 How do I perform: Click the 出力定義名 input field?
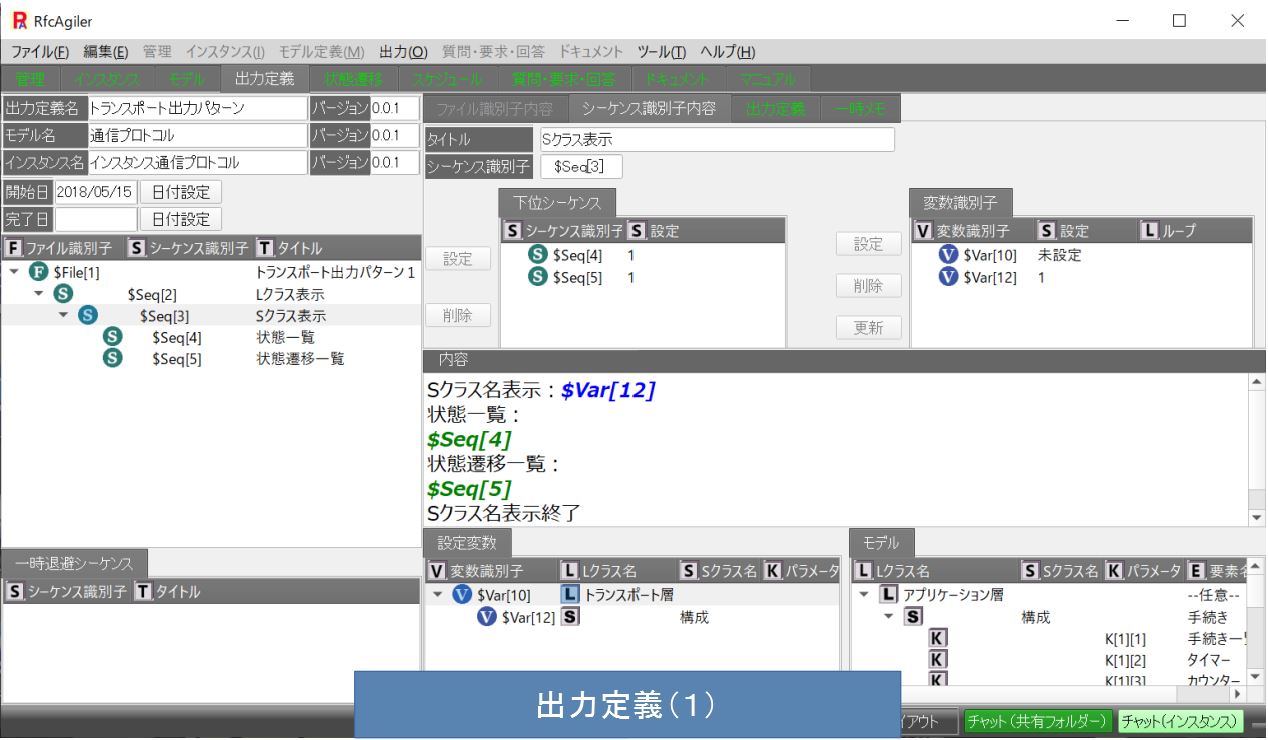(x=197, y=108)
